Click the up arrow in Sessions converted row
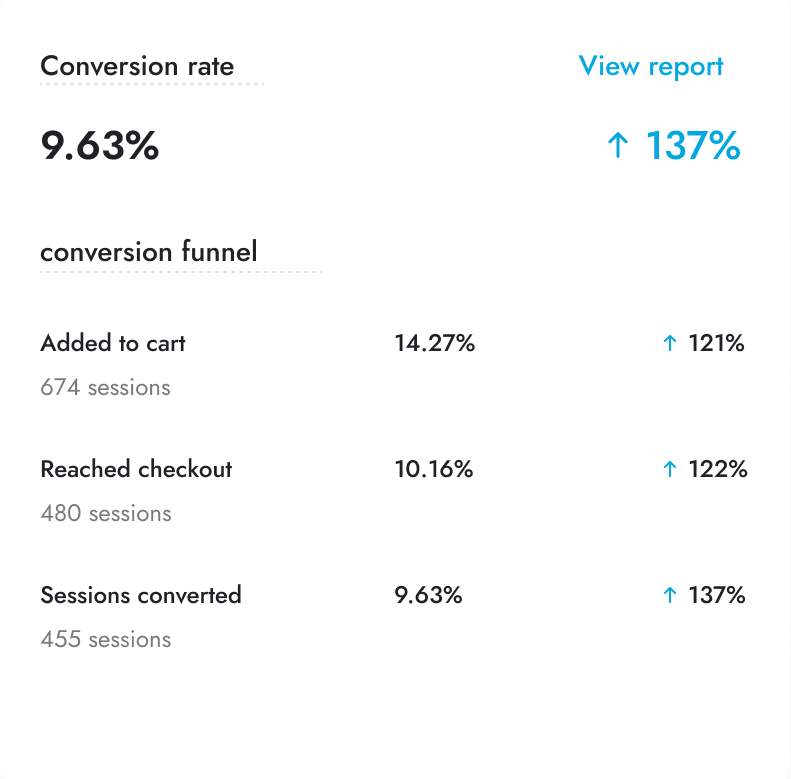This screenshot has width=791, height=779. click(x=670, y=596)
